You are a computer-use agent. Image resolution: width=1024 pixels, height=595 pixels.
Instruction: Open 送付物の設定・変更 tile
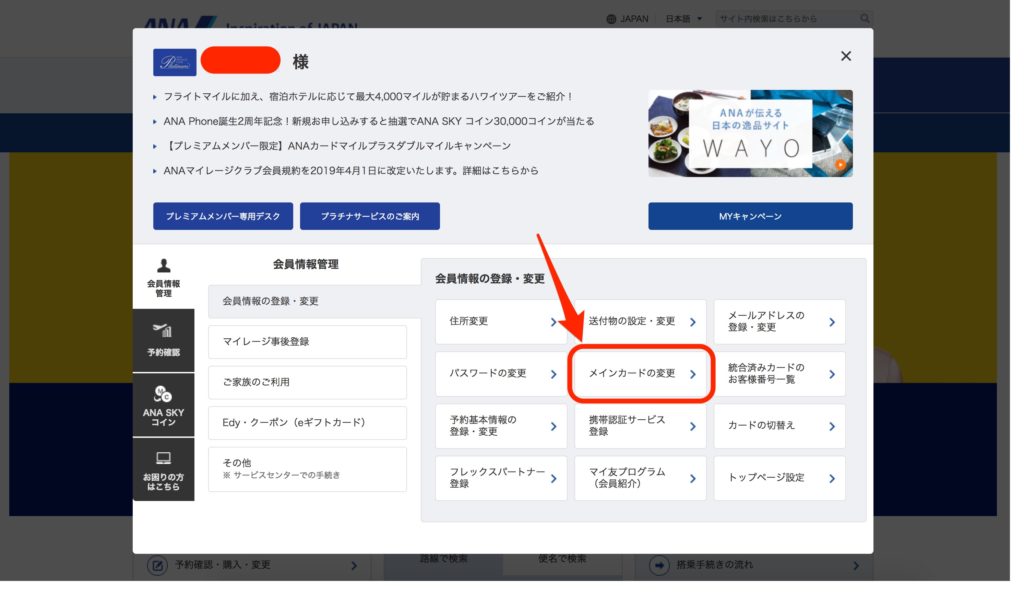click(640, 321)
